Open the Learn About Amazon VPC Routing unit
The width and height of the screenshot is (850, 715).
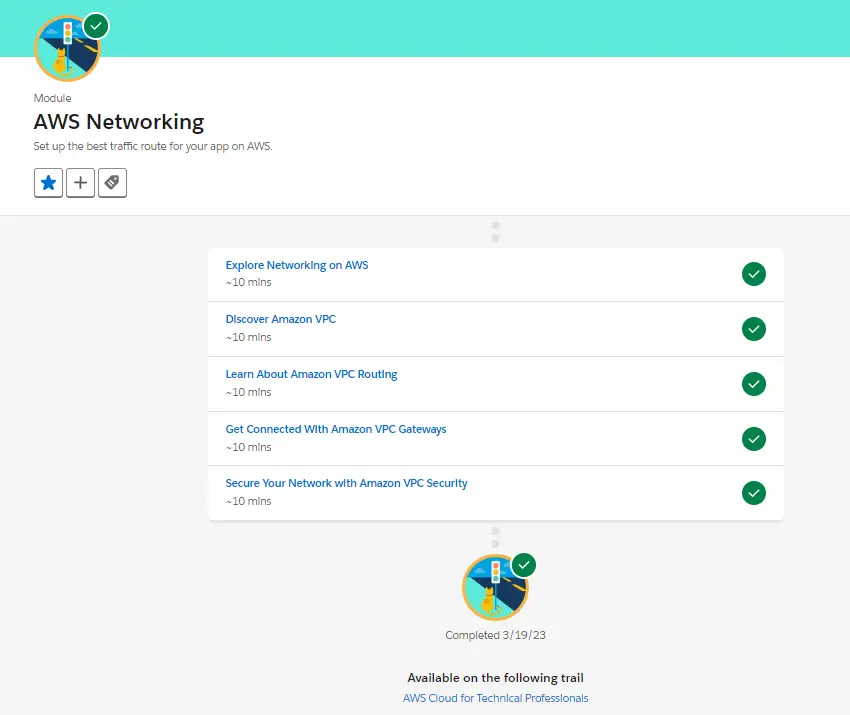pos(312,374)
